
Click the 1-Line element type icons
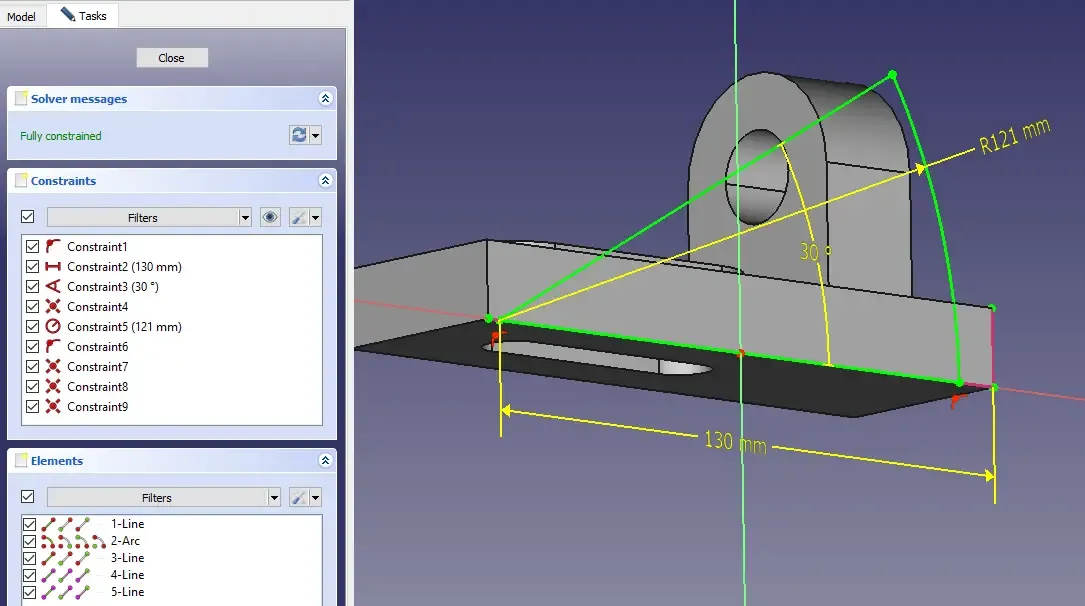click(x=66, y=524)
